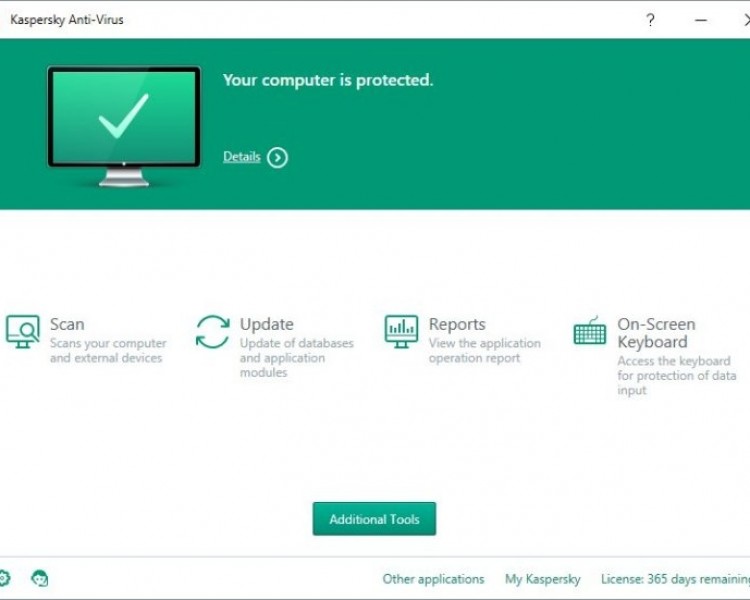Select the Scan heading text

point(67,324)
